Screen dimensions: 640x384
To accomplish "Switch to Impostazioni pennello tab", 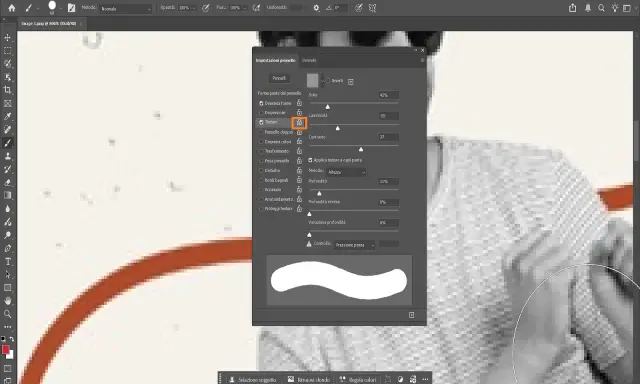I will pos(276,60).
